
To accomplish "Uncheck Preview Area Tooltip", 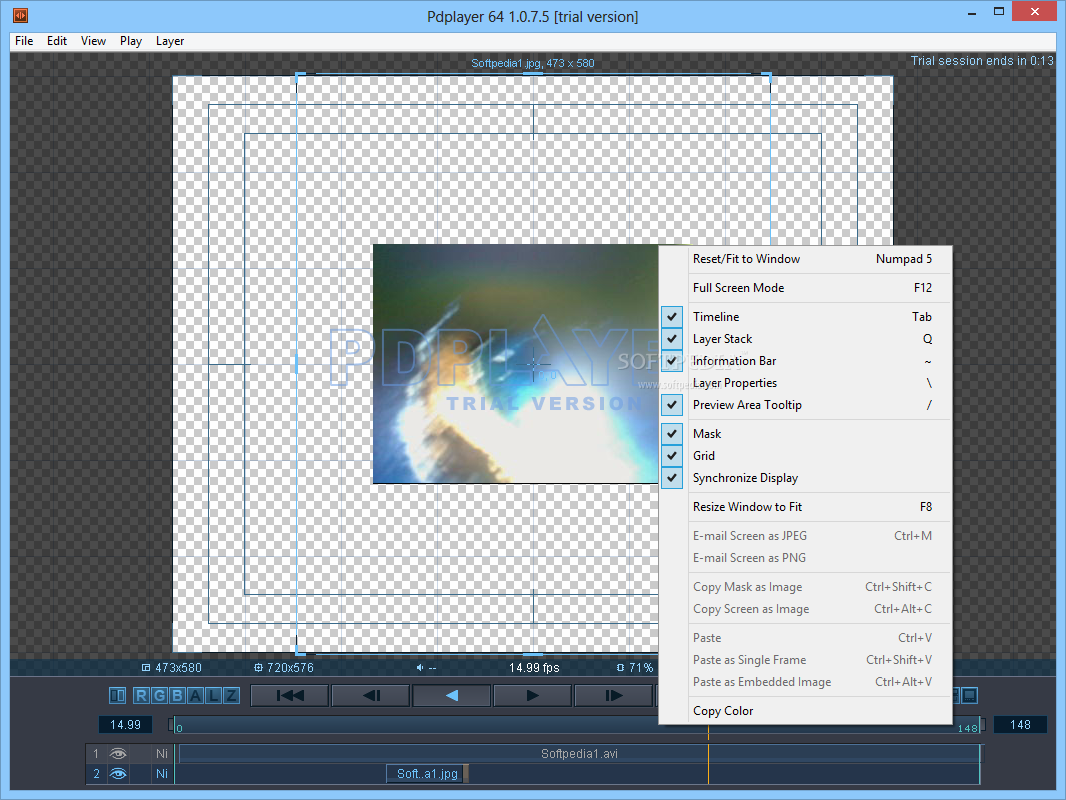I will click(806, 405).
